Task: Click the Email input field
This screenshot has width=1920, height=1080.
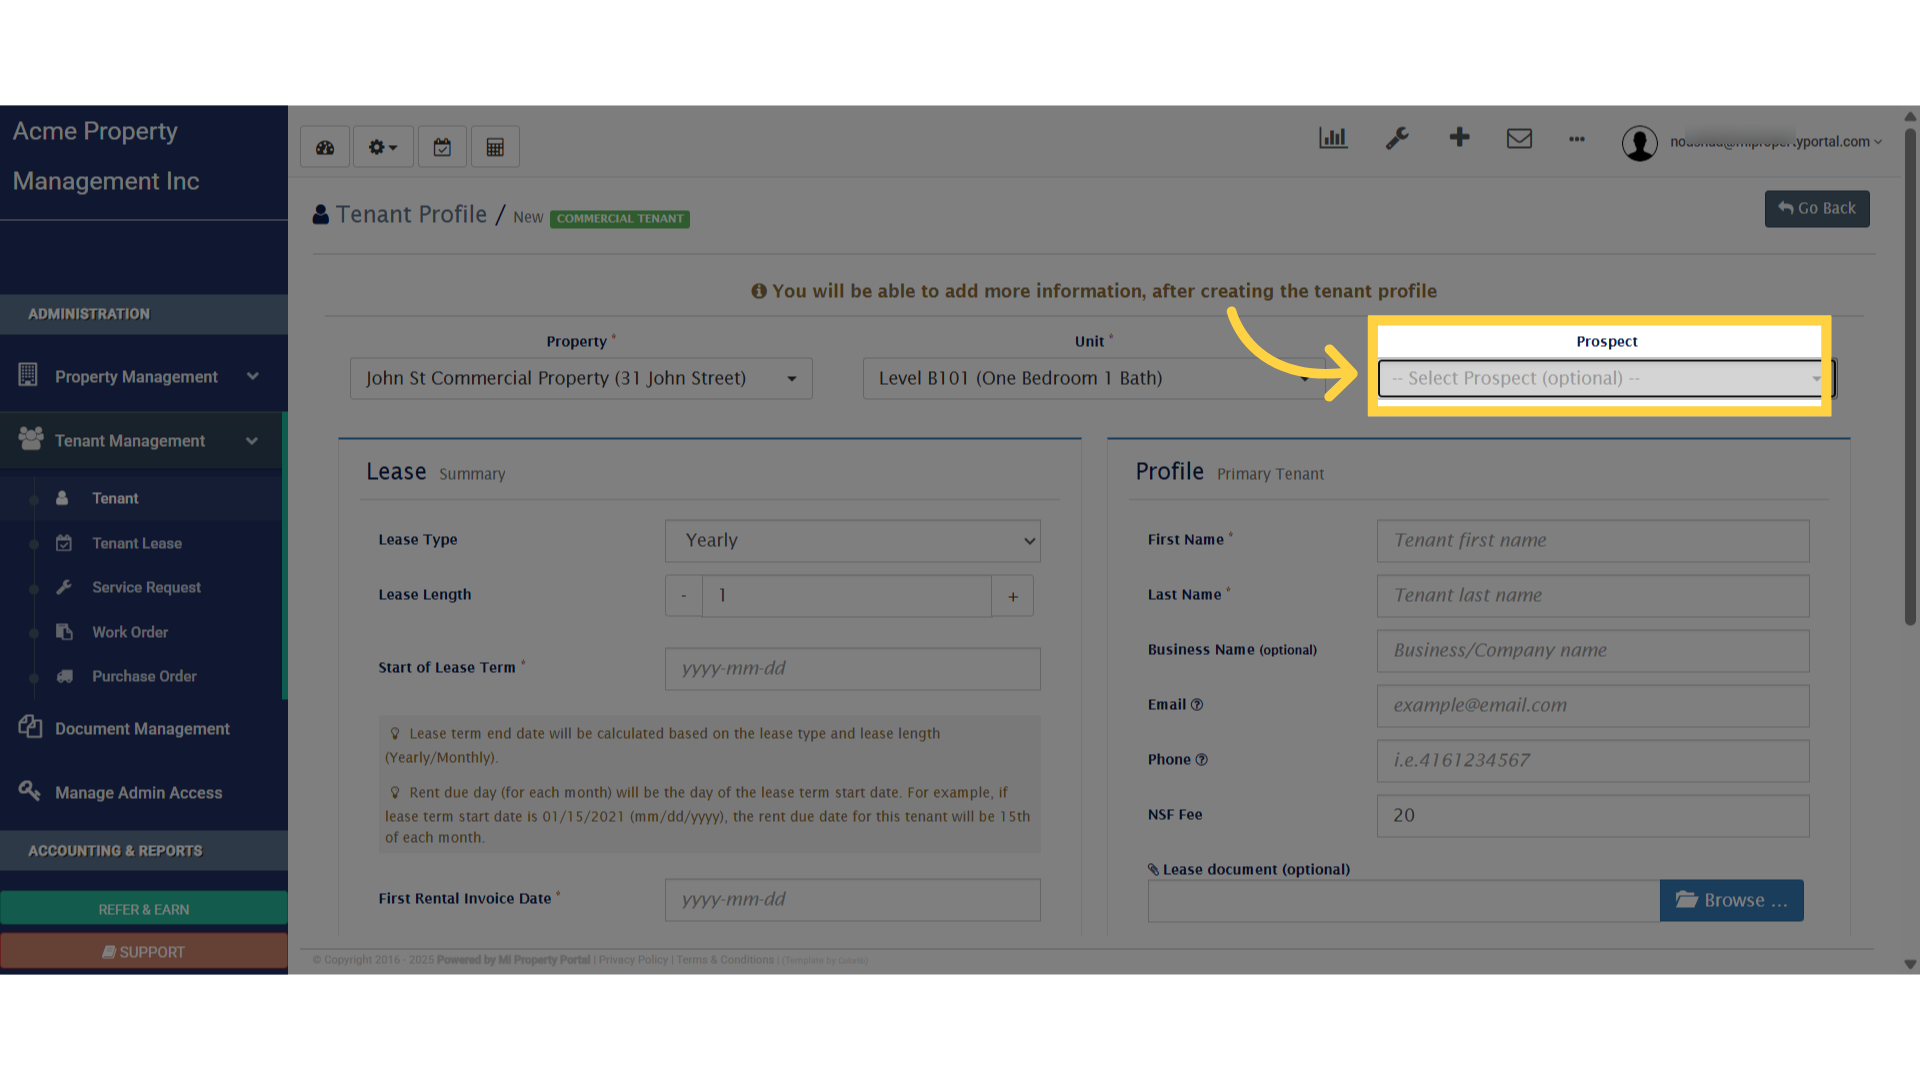Action: pos(1593,706)
